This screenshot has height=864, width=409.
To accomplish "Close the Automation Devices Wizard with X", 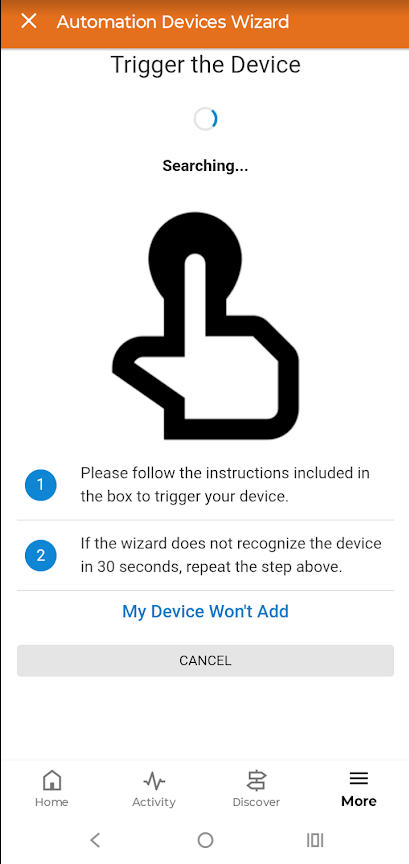I will [28, 21].
